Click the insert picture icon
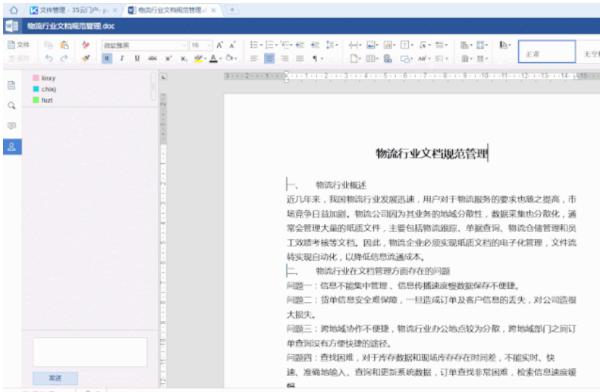Screen dimensions: 600x392 (x=372, y=45)
